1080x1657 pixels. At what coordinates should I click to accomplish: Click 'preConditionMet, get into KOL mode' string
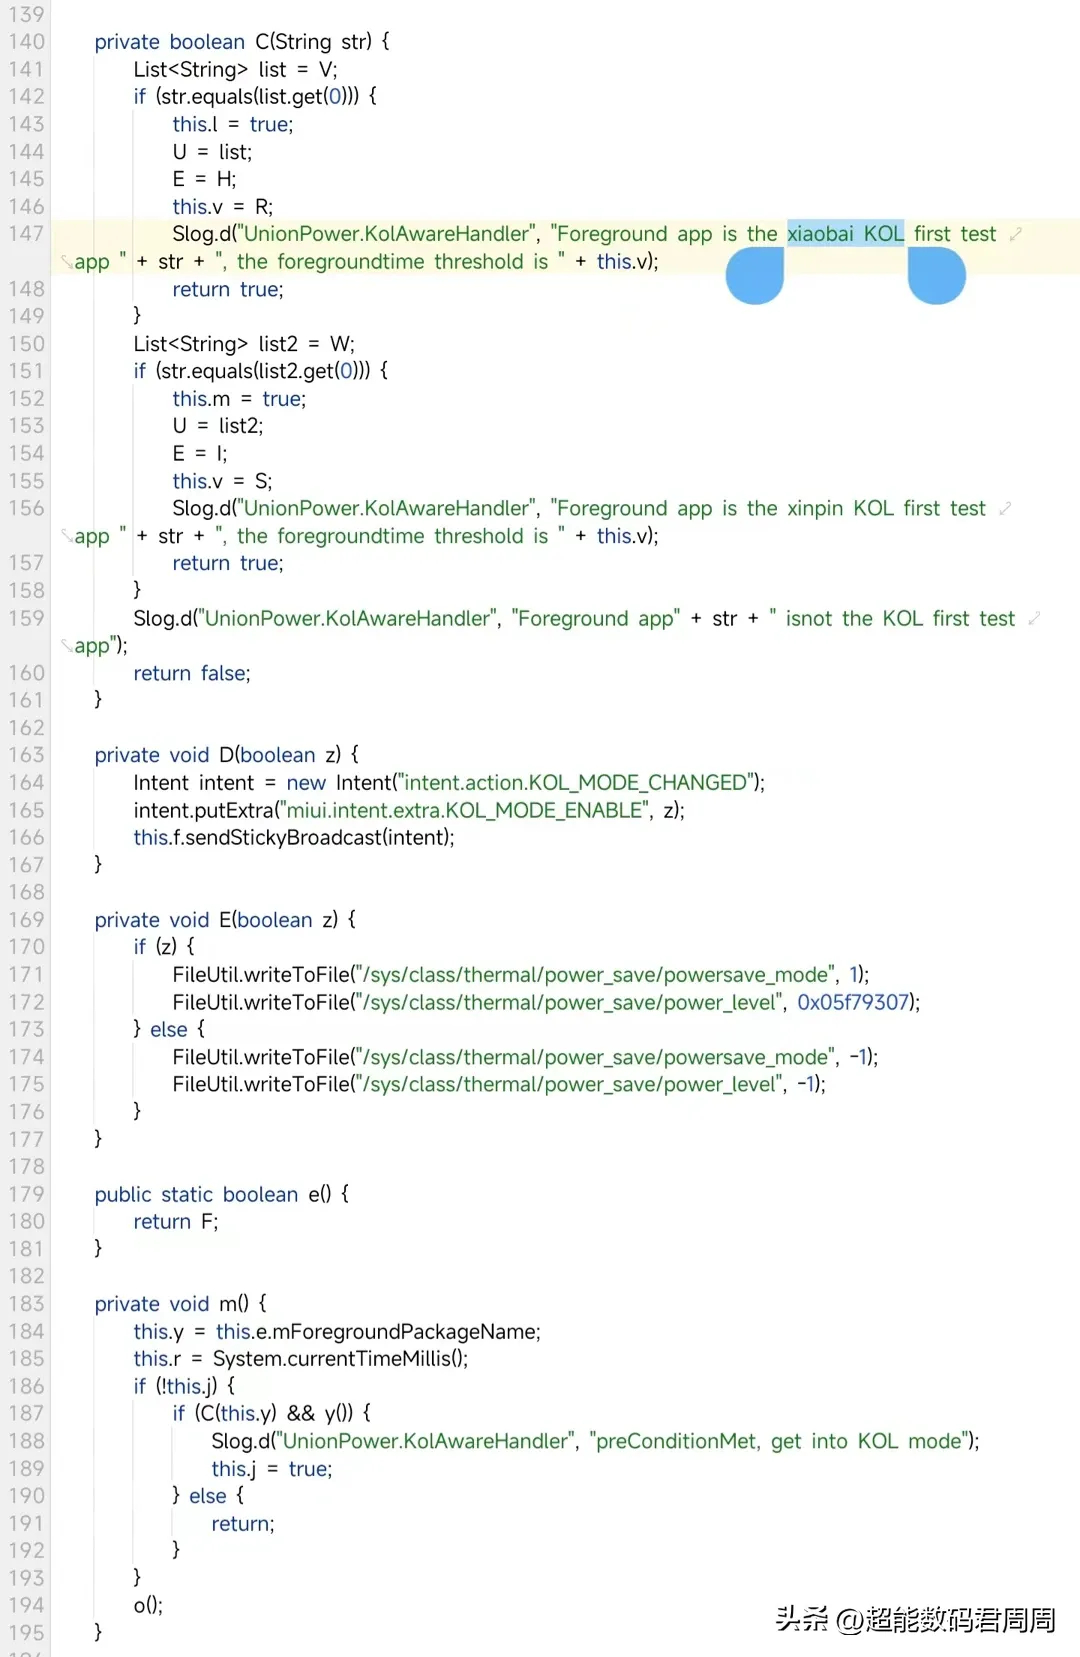coord(779,1442)
